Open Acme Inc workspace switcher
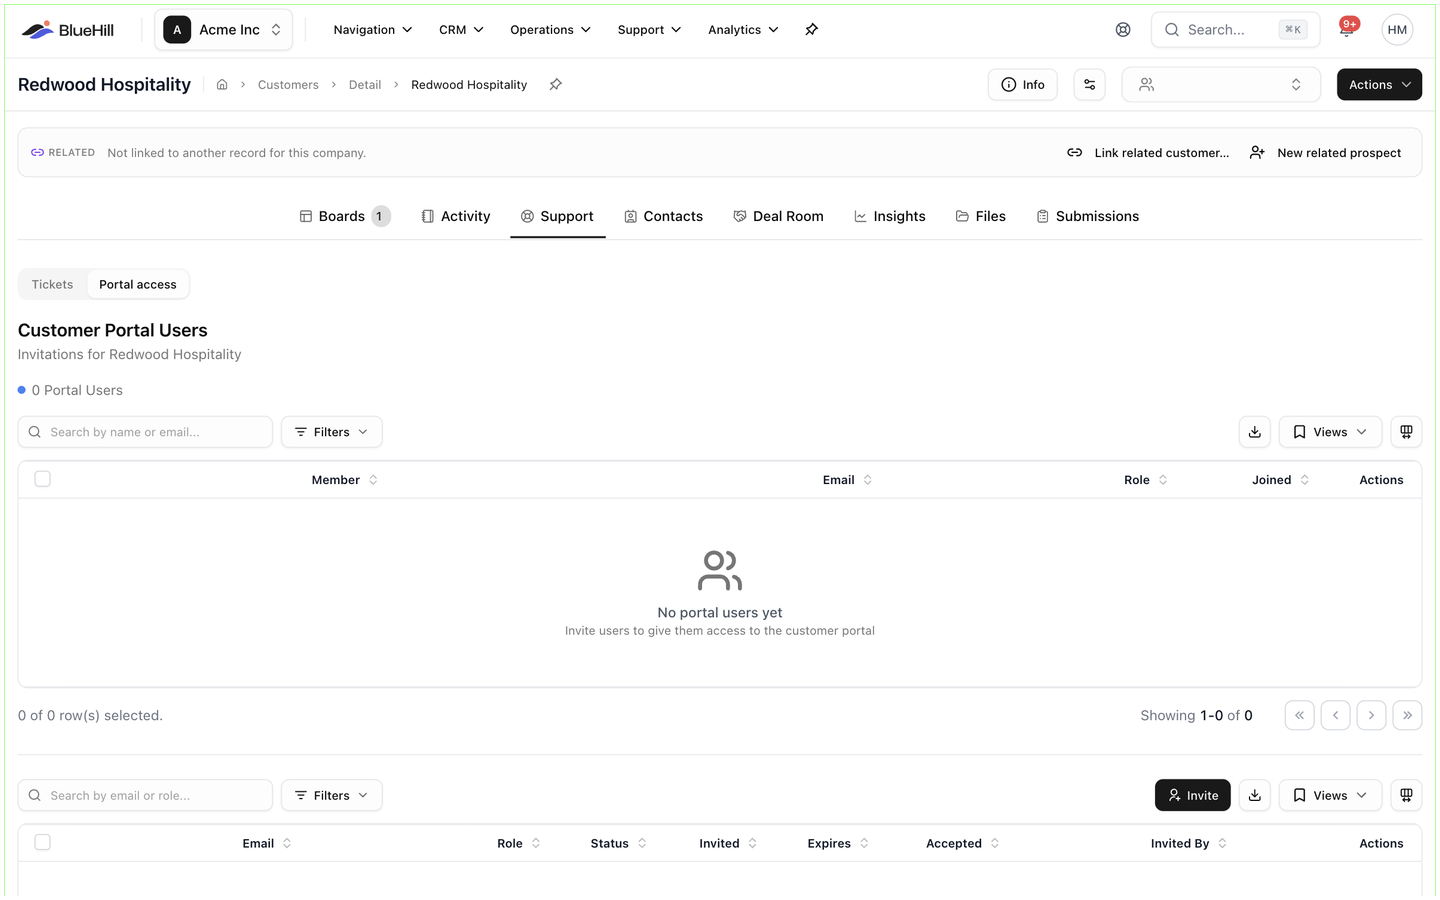1440x900 pixels. tap(223, 30)
